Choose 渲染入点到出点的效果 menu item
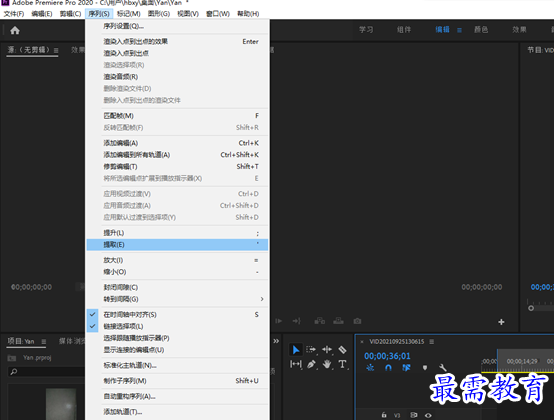Viewport: 554px width, 420px height. [177, 41]
